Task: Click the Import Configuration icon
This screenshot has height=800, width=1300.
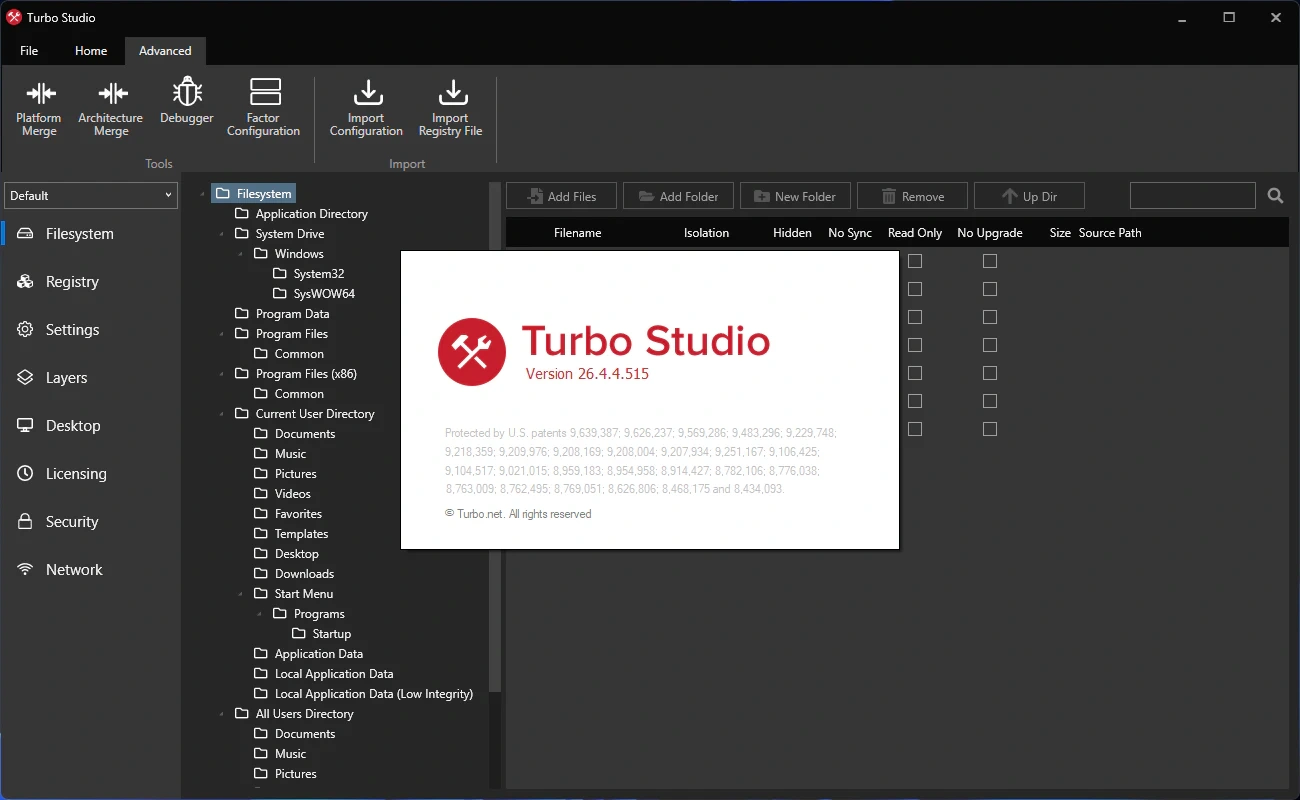Action: click(x=367, y=93)
